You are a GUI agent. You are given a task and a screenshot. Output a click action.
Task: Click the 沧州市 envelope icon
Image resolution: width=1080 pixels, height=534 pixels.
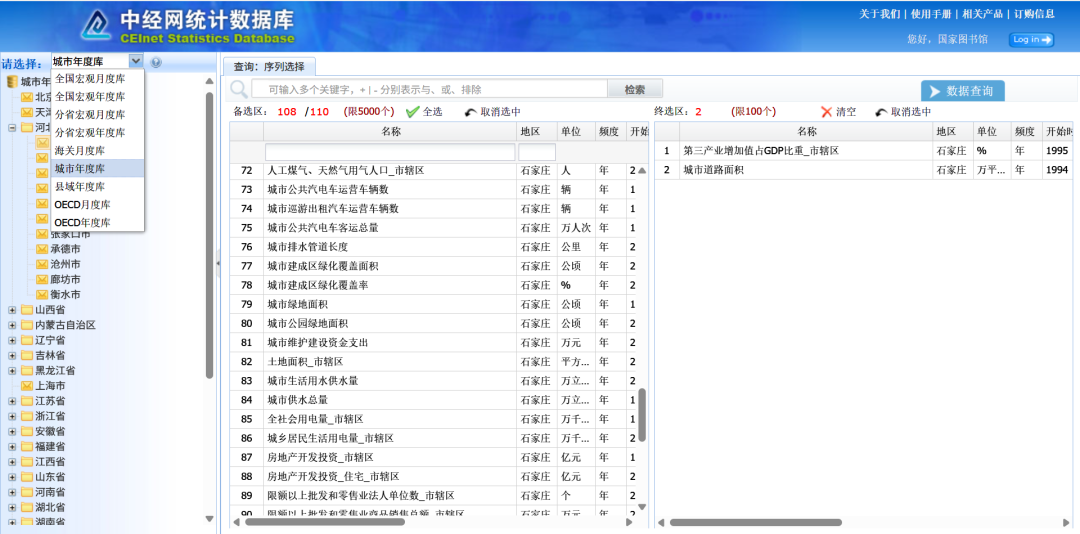(42, 264)
